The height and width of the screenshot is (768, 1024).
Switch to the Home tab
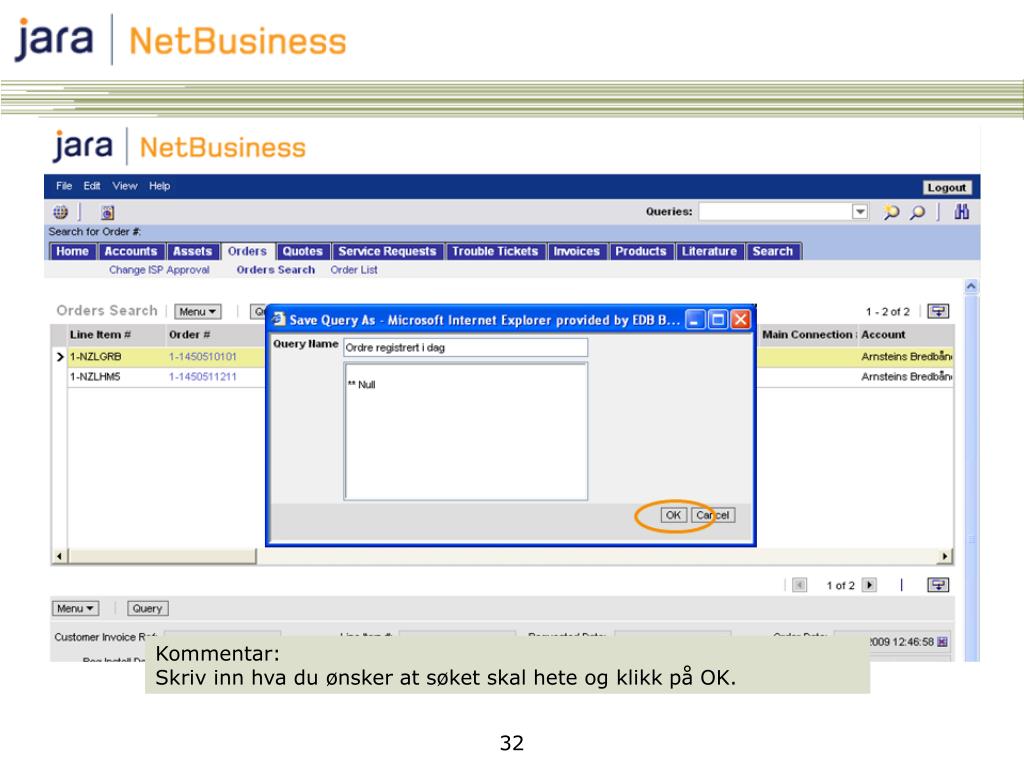click(72, 251)
